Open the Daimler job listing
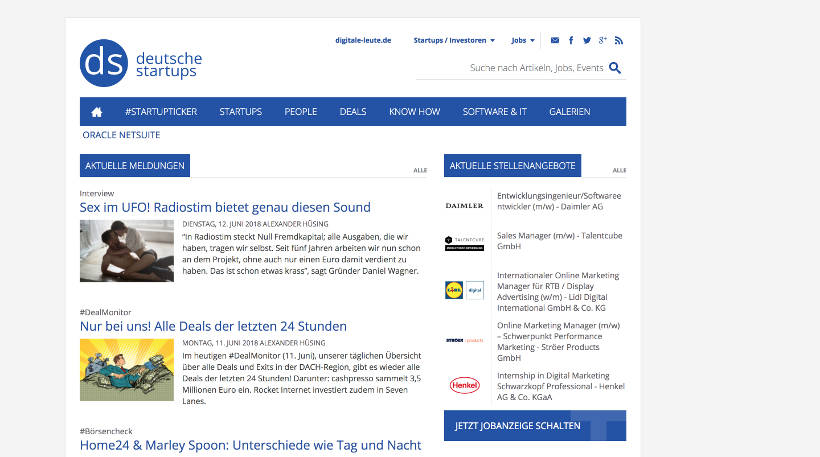The height and width of the screenshot is (457, 820). pos(558,201)
